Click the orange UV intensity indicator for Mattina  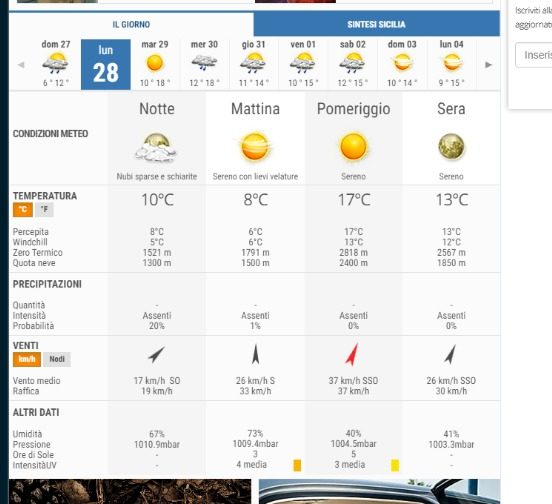click(x=297, y=465)
